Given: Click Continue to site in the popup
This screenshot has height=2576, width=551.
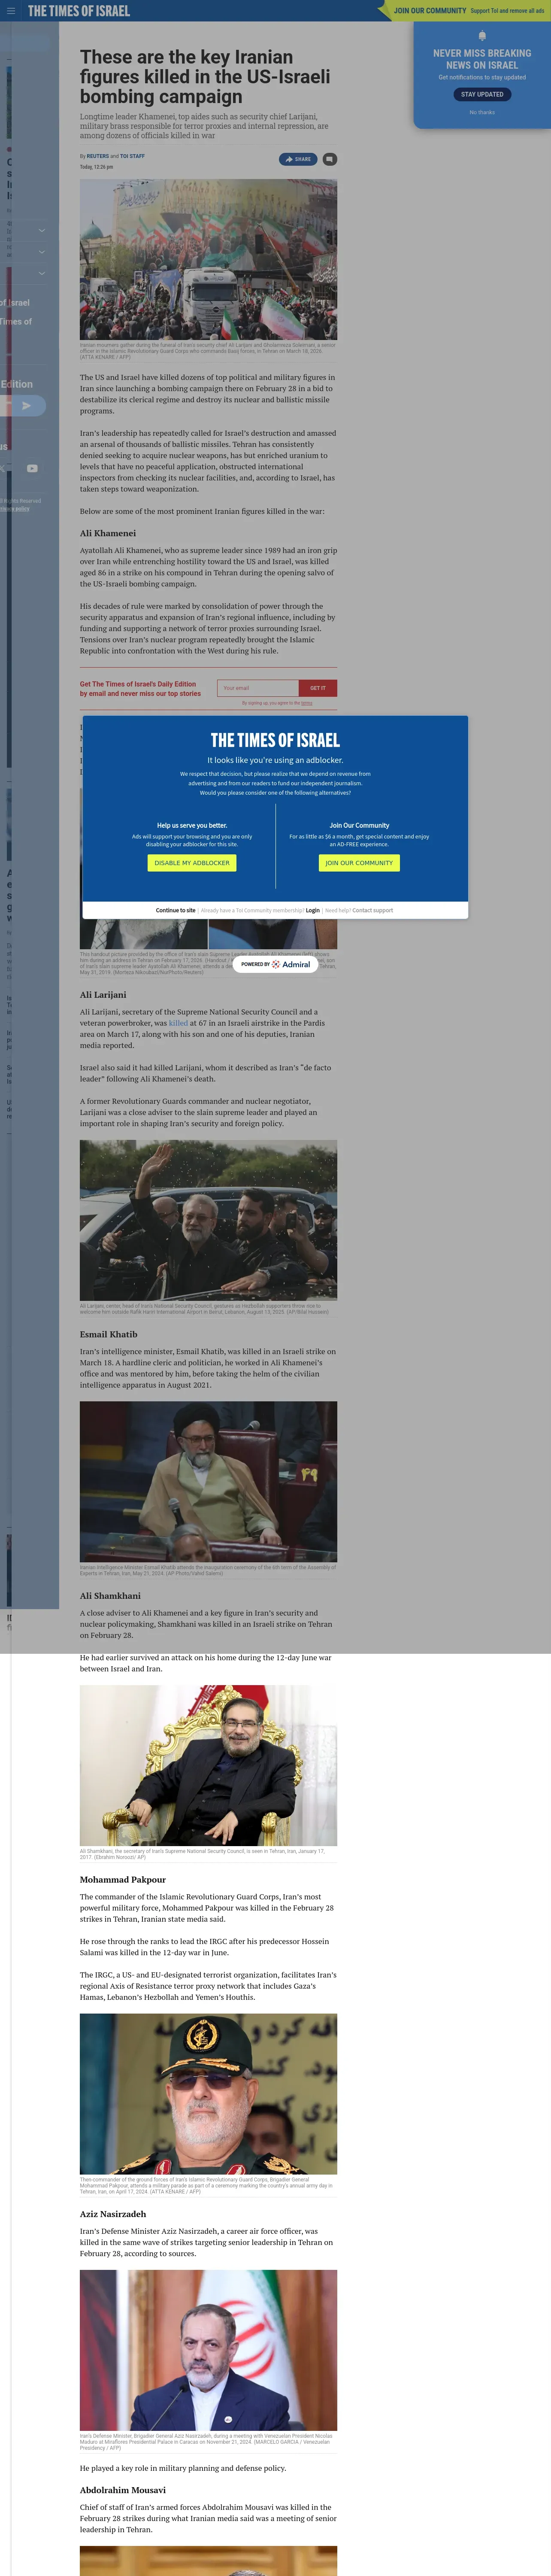Looking at the screenshot, I should point(176,911).
